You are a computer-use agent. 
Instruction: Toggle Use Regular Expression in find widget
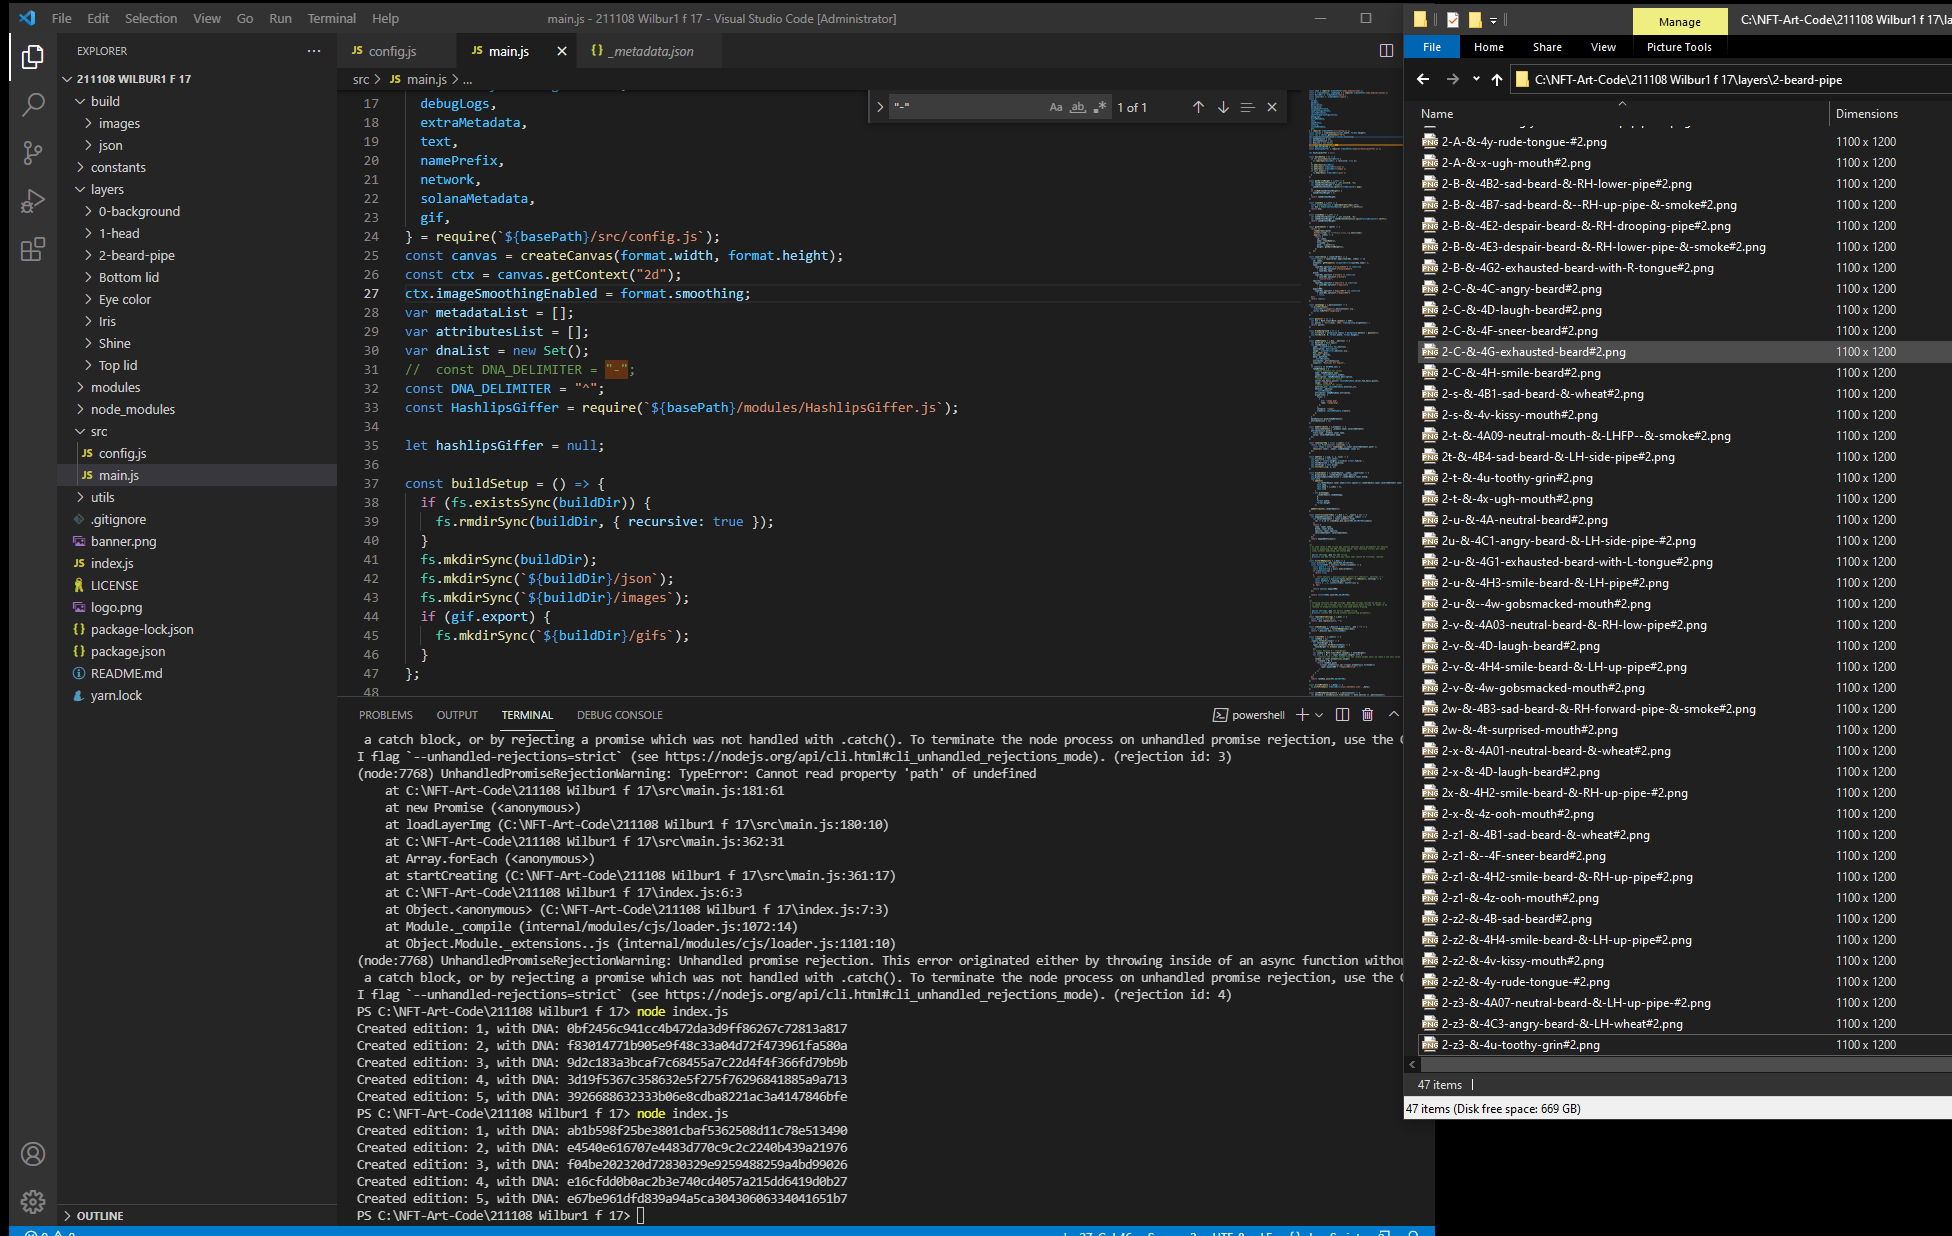[x=1100, y=107]
